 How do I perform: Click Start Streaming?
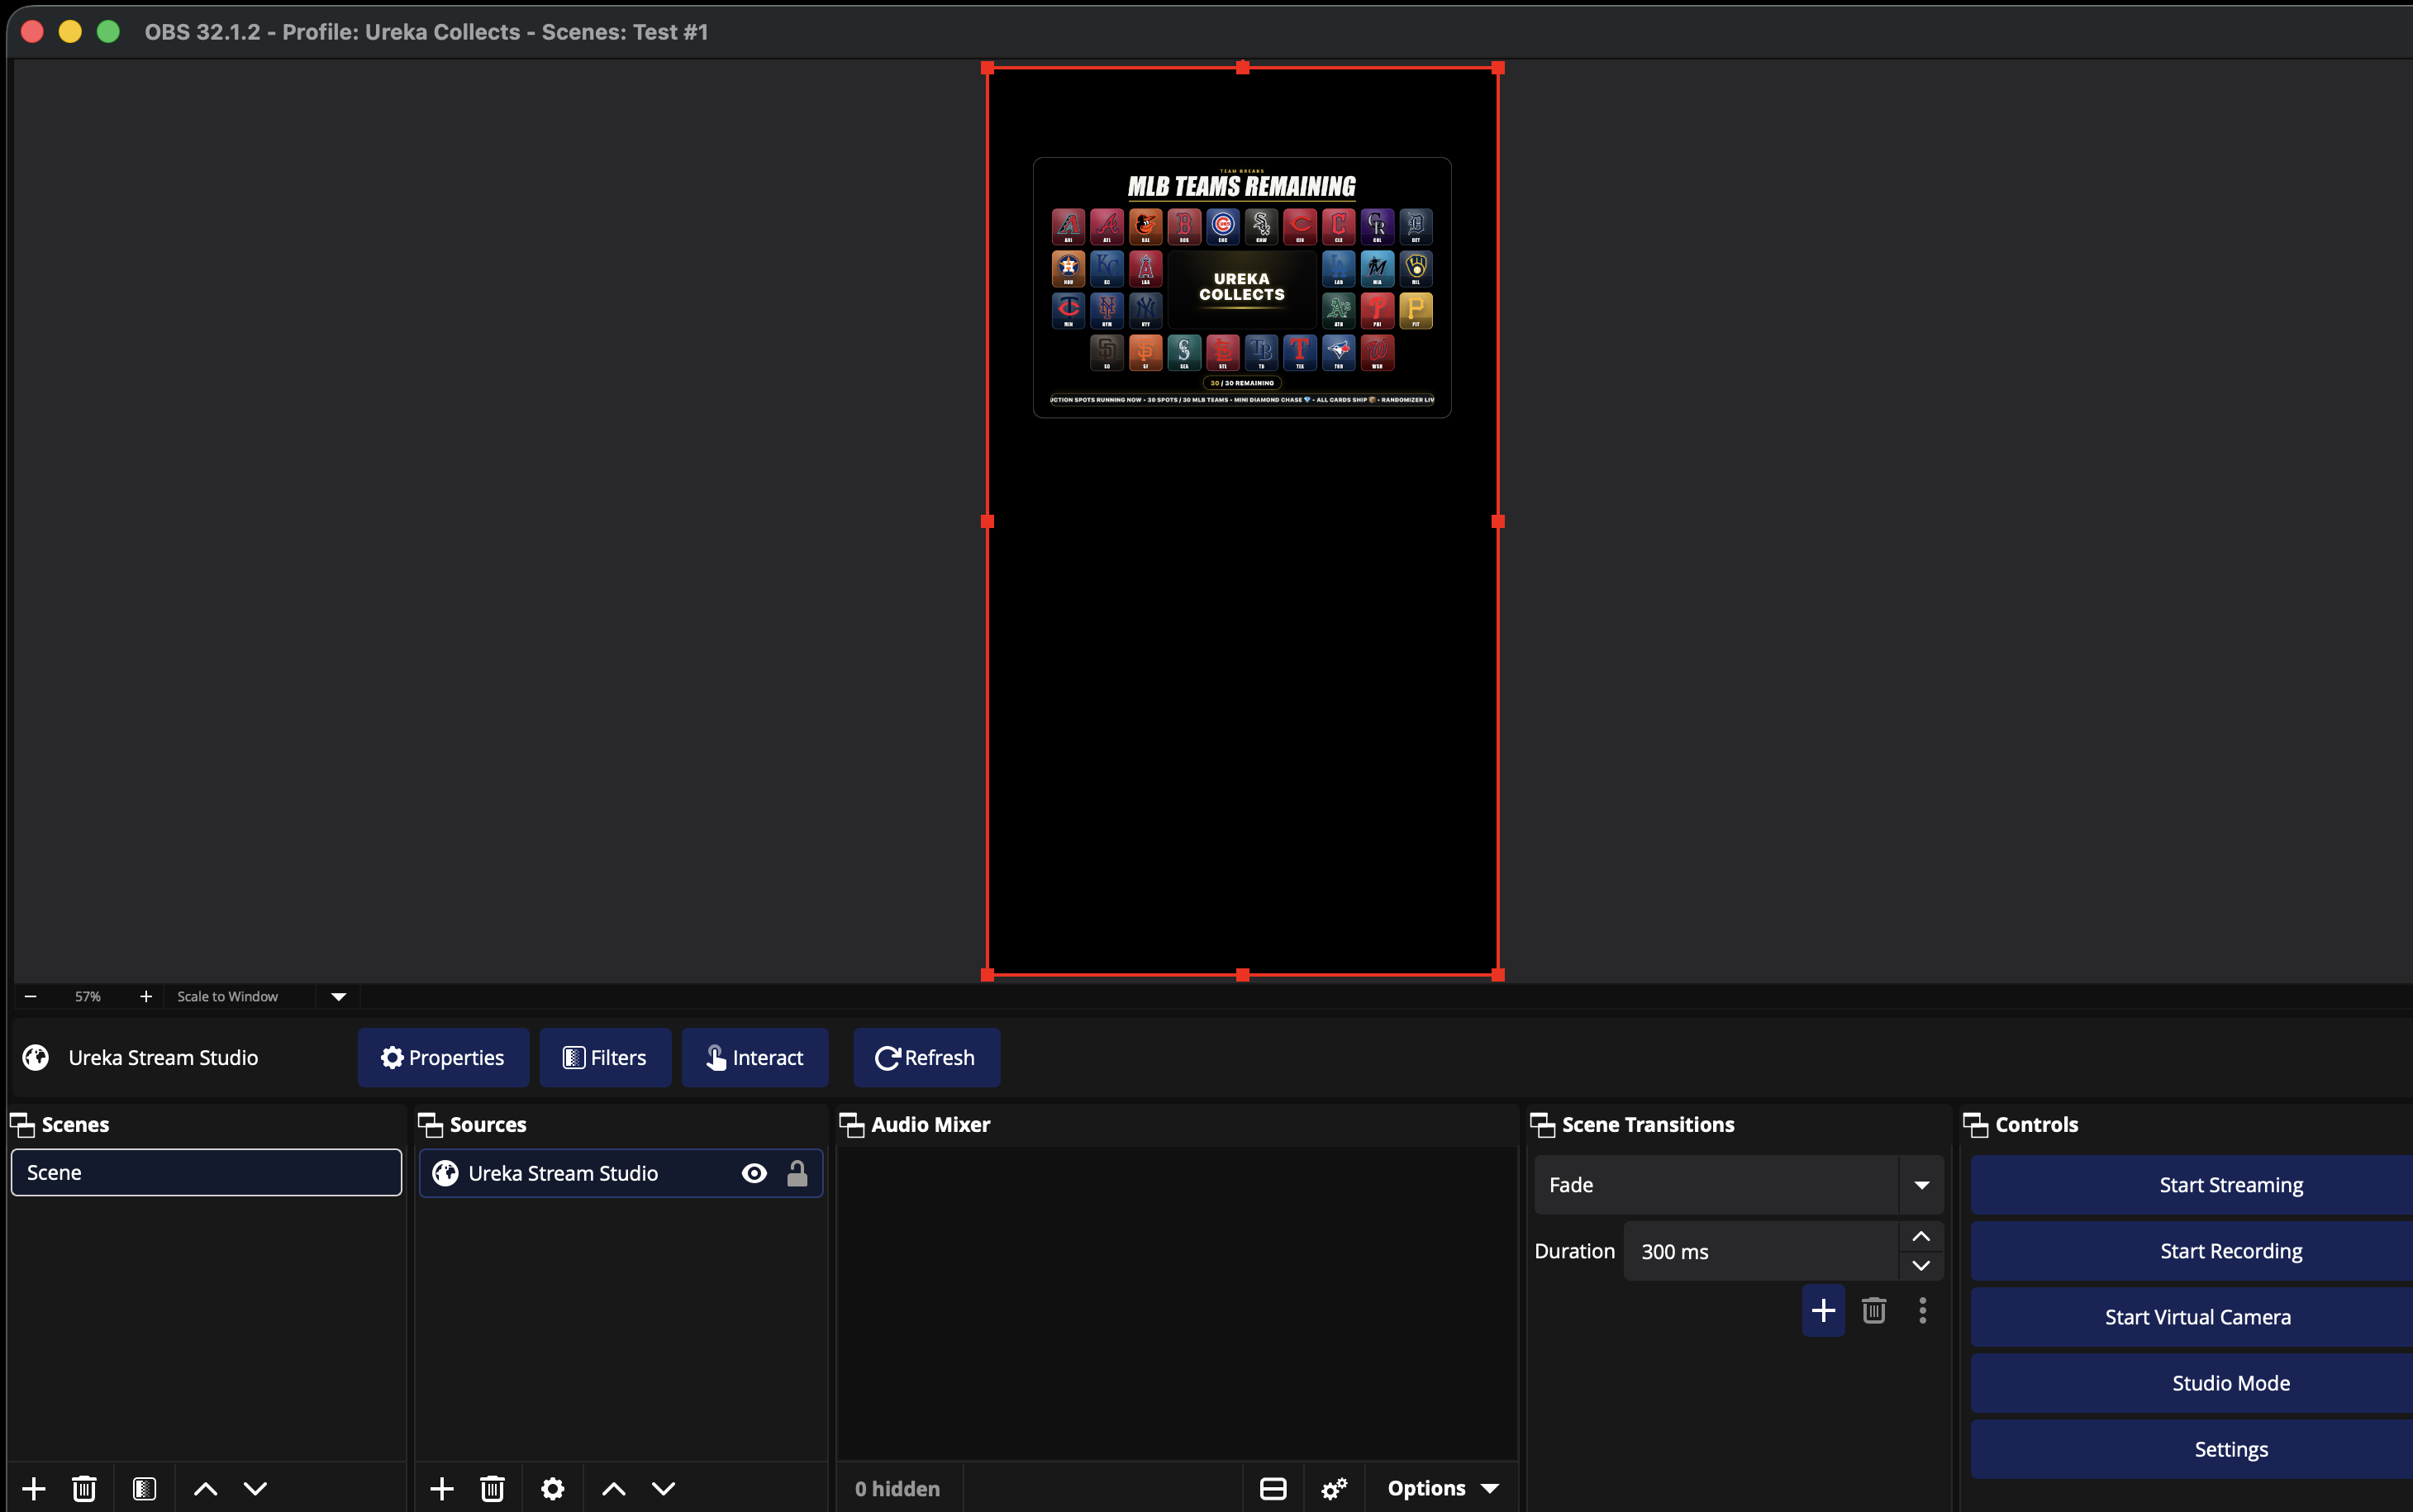click(x=2192, y=1185)
